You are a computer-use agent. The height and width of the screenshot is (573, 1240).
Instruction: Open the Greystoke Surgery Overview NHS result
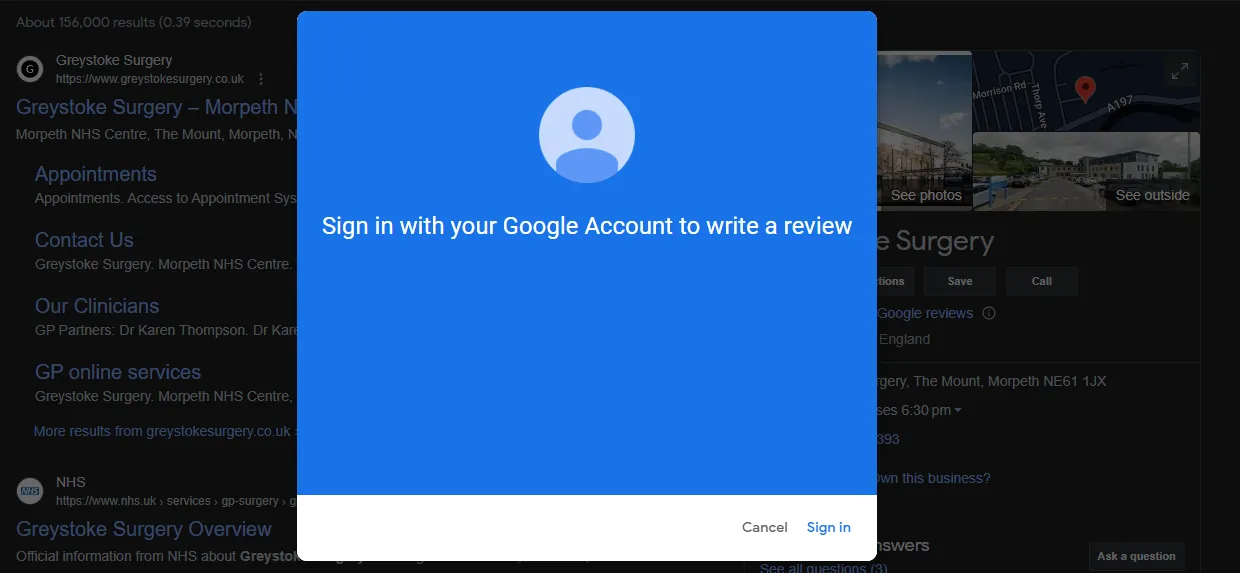[x=144, y=529]
